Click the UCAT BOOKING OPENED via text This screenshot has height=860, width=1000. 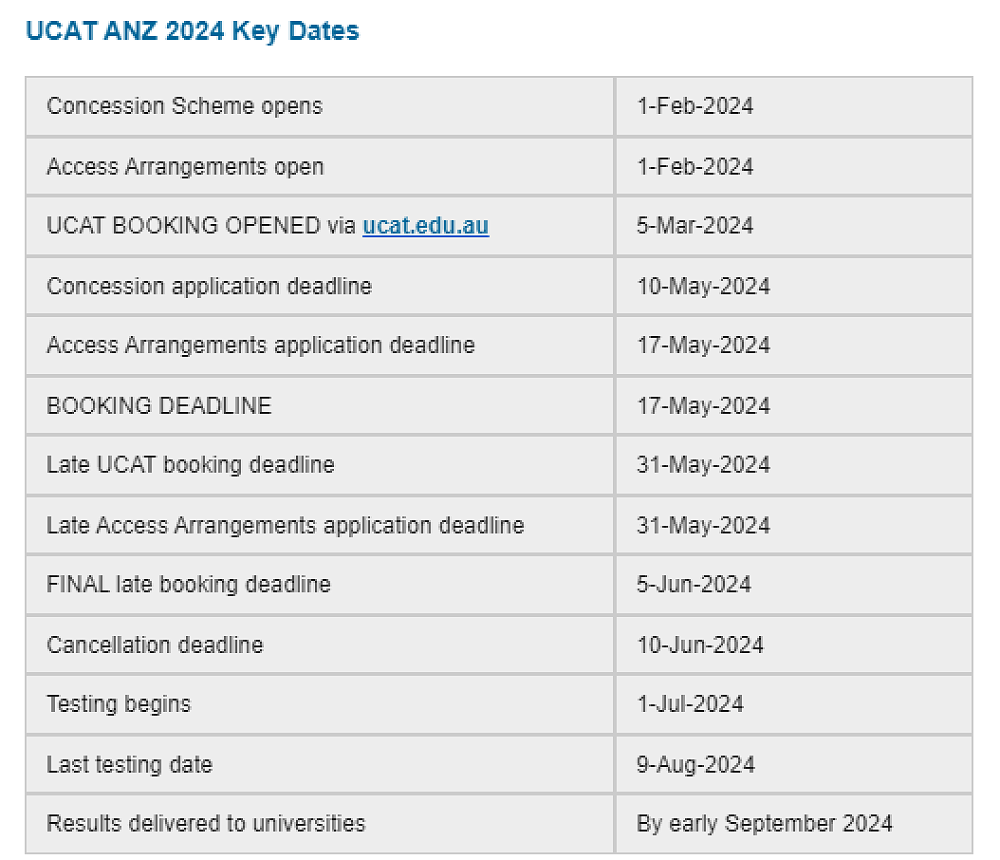tap(200, 226)
